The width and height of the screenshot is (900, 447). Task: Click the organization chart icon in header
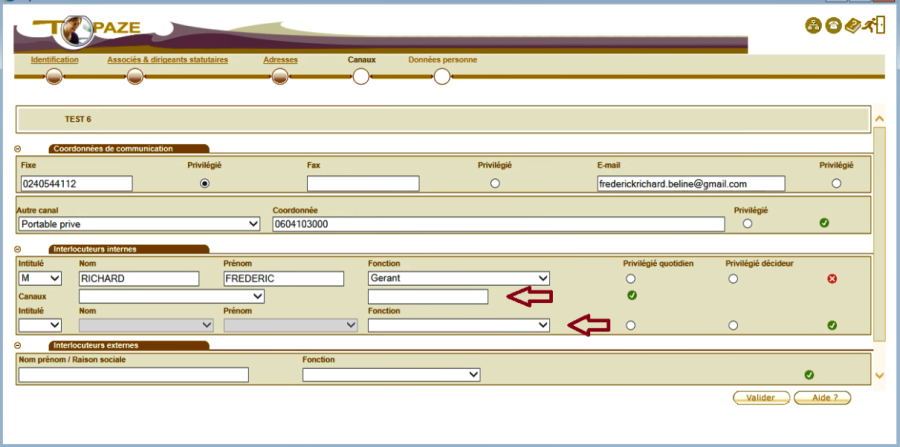point(813,26)
